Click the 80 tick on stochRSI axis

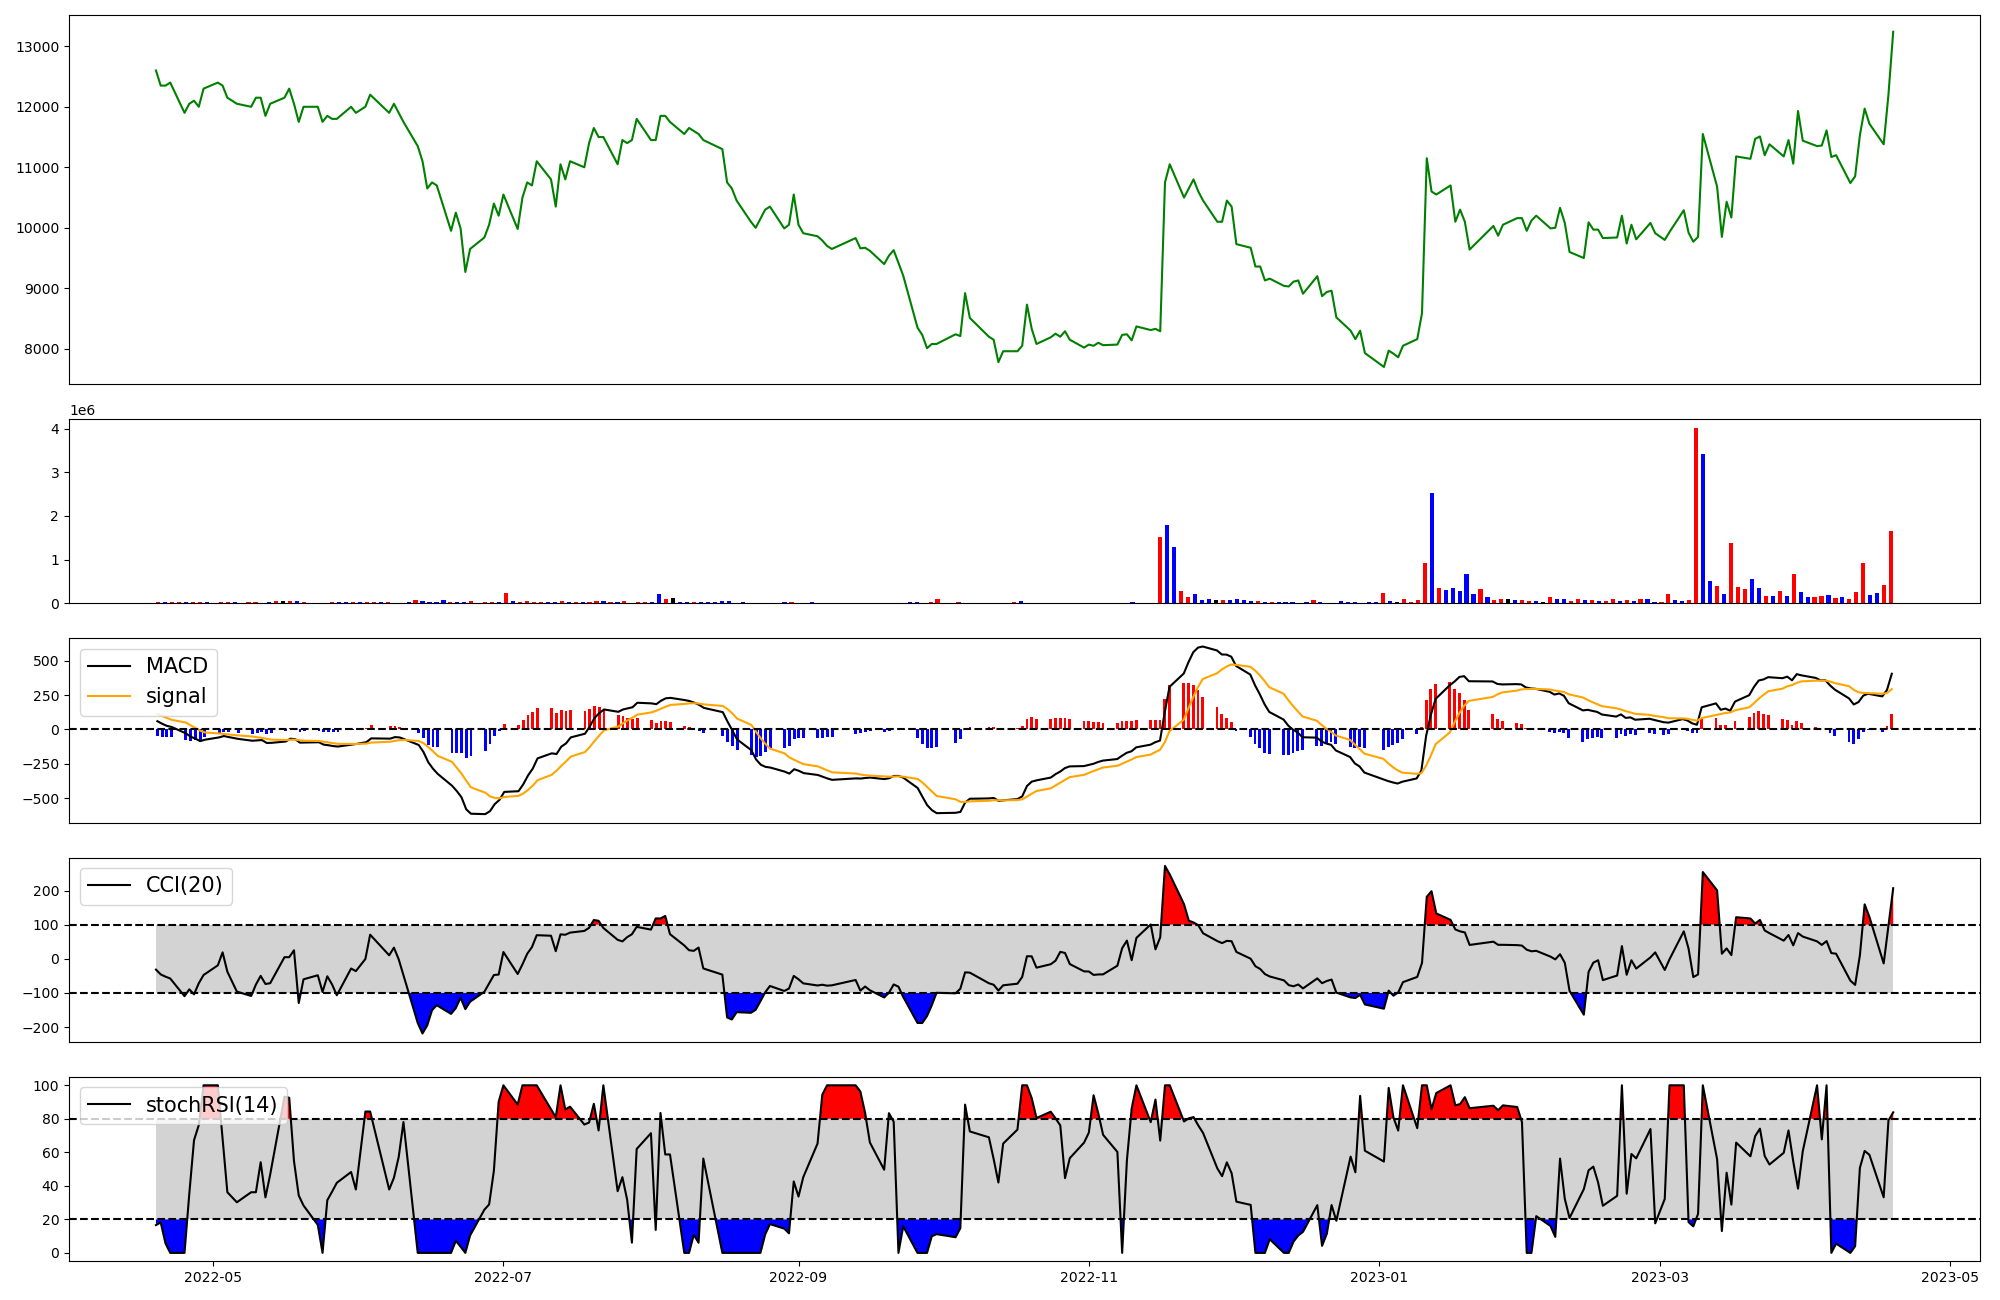pos(52,1119)
